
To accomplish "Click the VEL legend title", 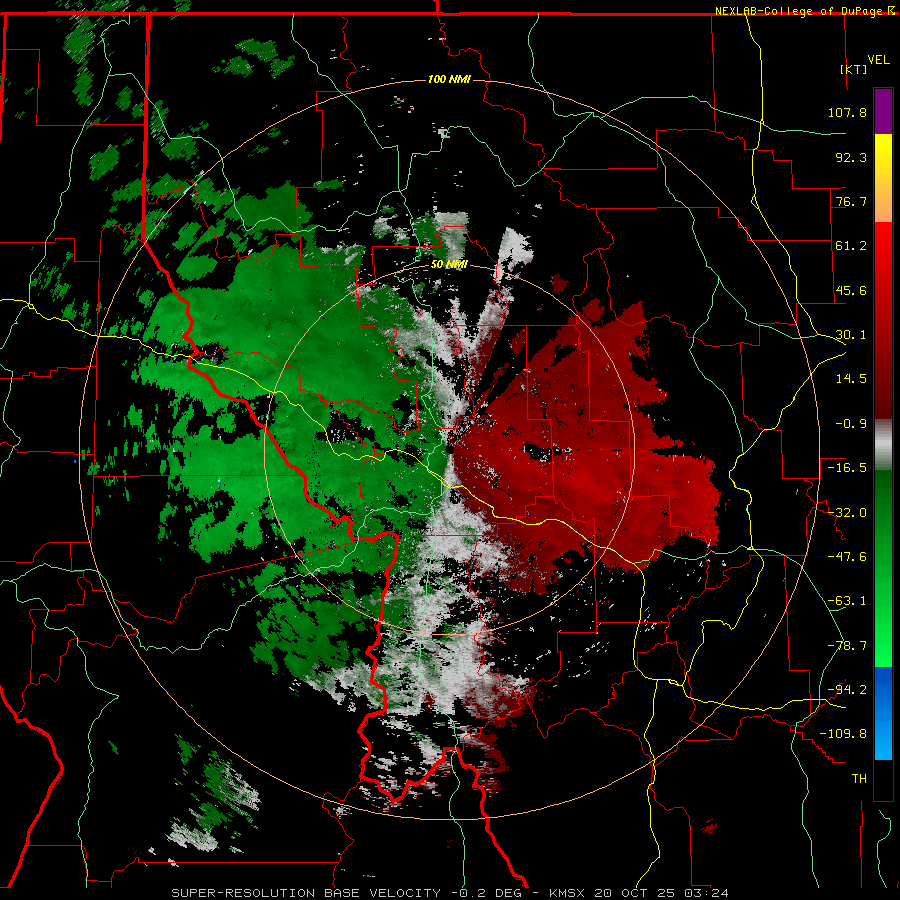I will (878, 60).
